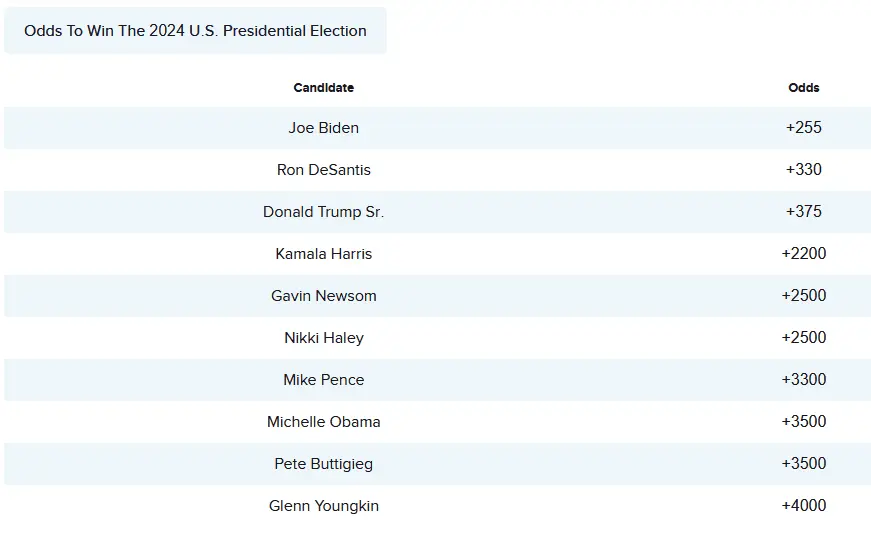Click Kamala Harris's +2200 odds
Viewport: 871px width, 542px height.
click(x=803, y=254)
